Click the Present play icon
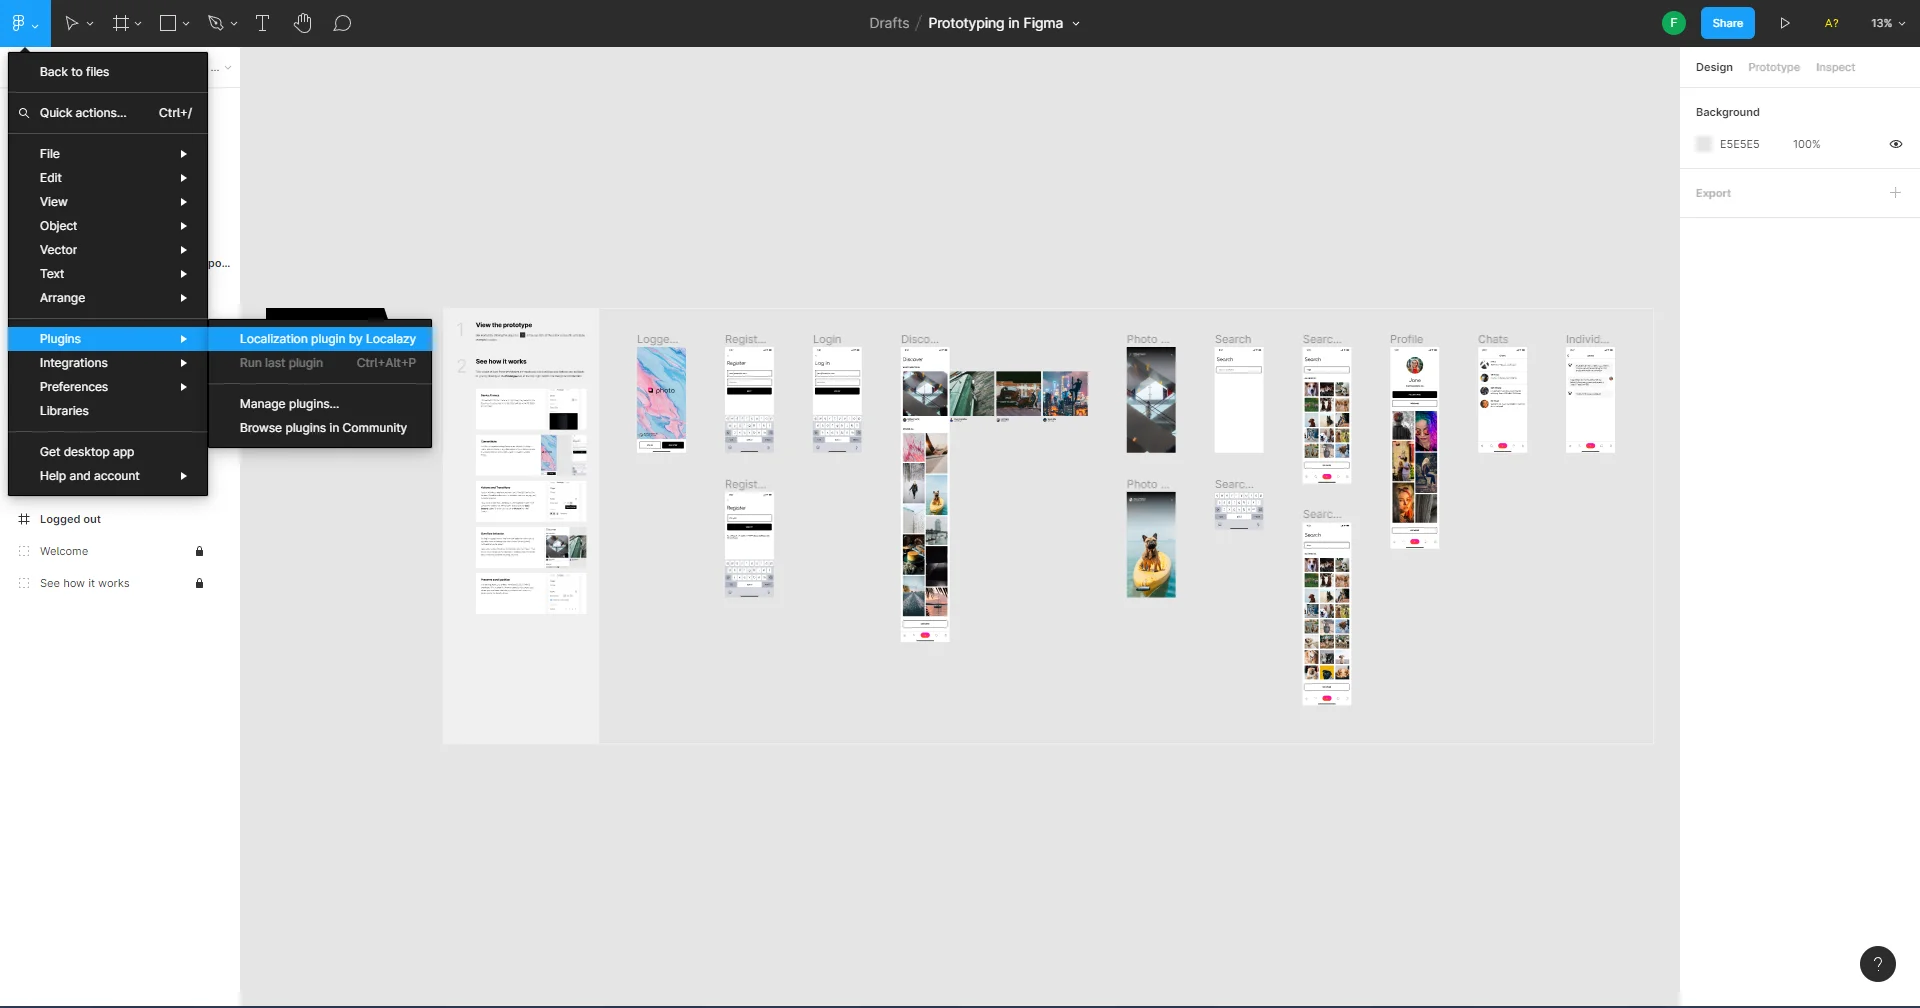 [x=1785, y=23]
